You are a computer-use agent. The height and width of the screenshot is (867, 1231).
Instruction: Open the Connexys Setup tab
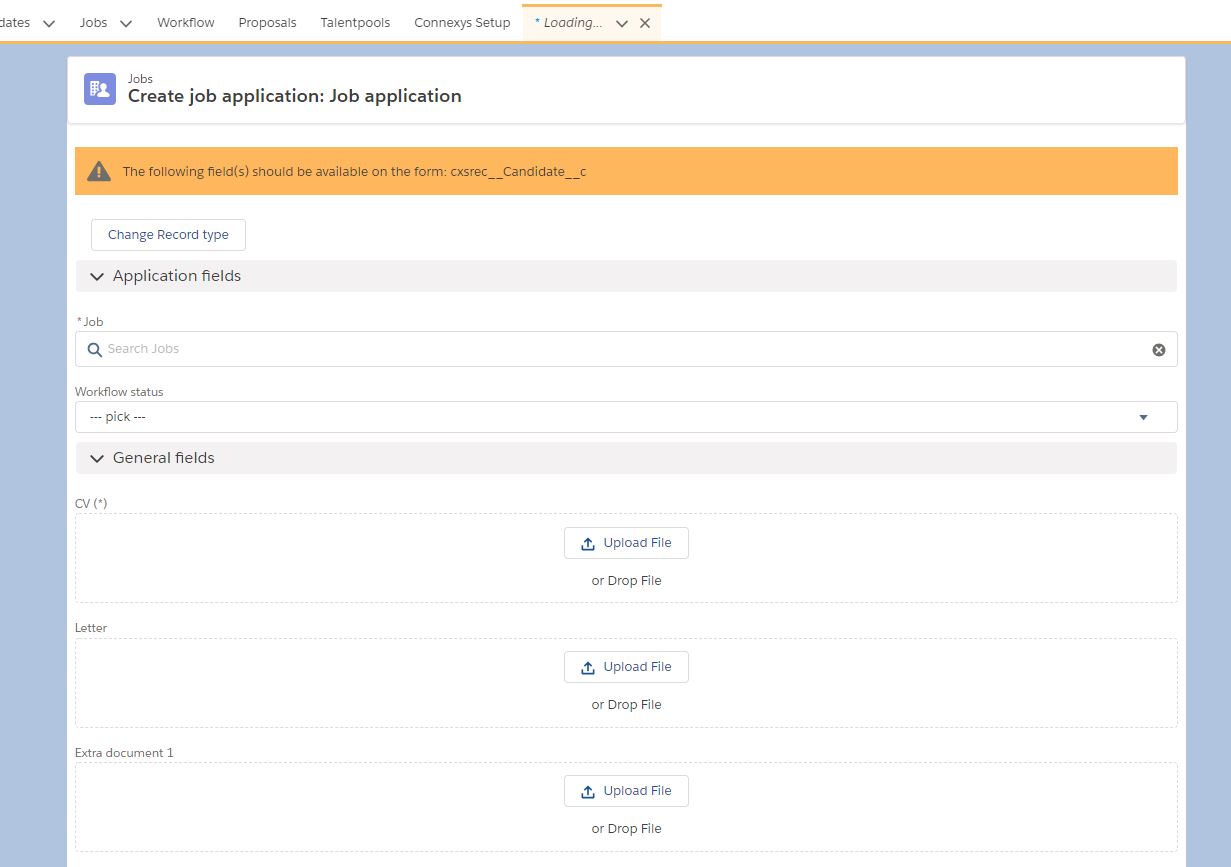click(x=462, y=22)
